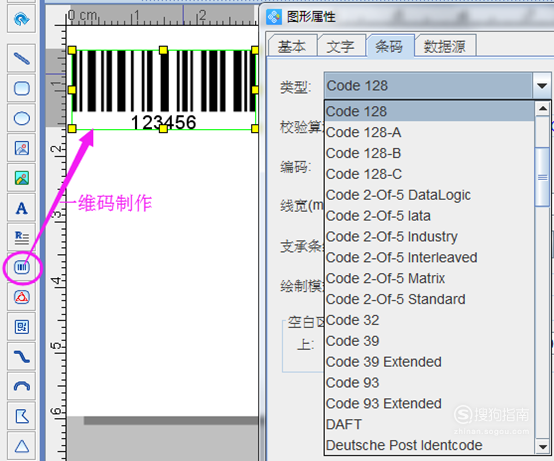Select the Rich Text tool

(x=22, y=237)
